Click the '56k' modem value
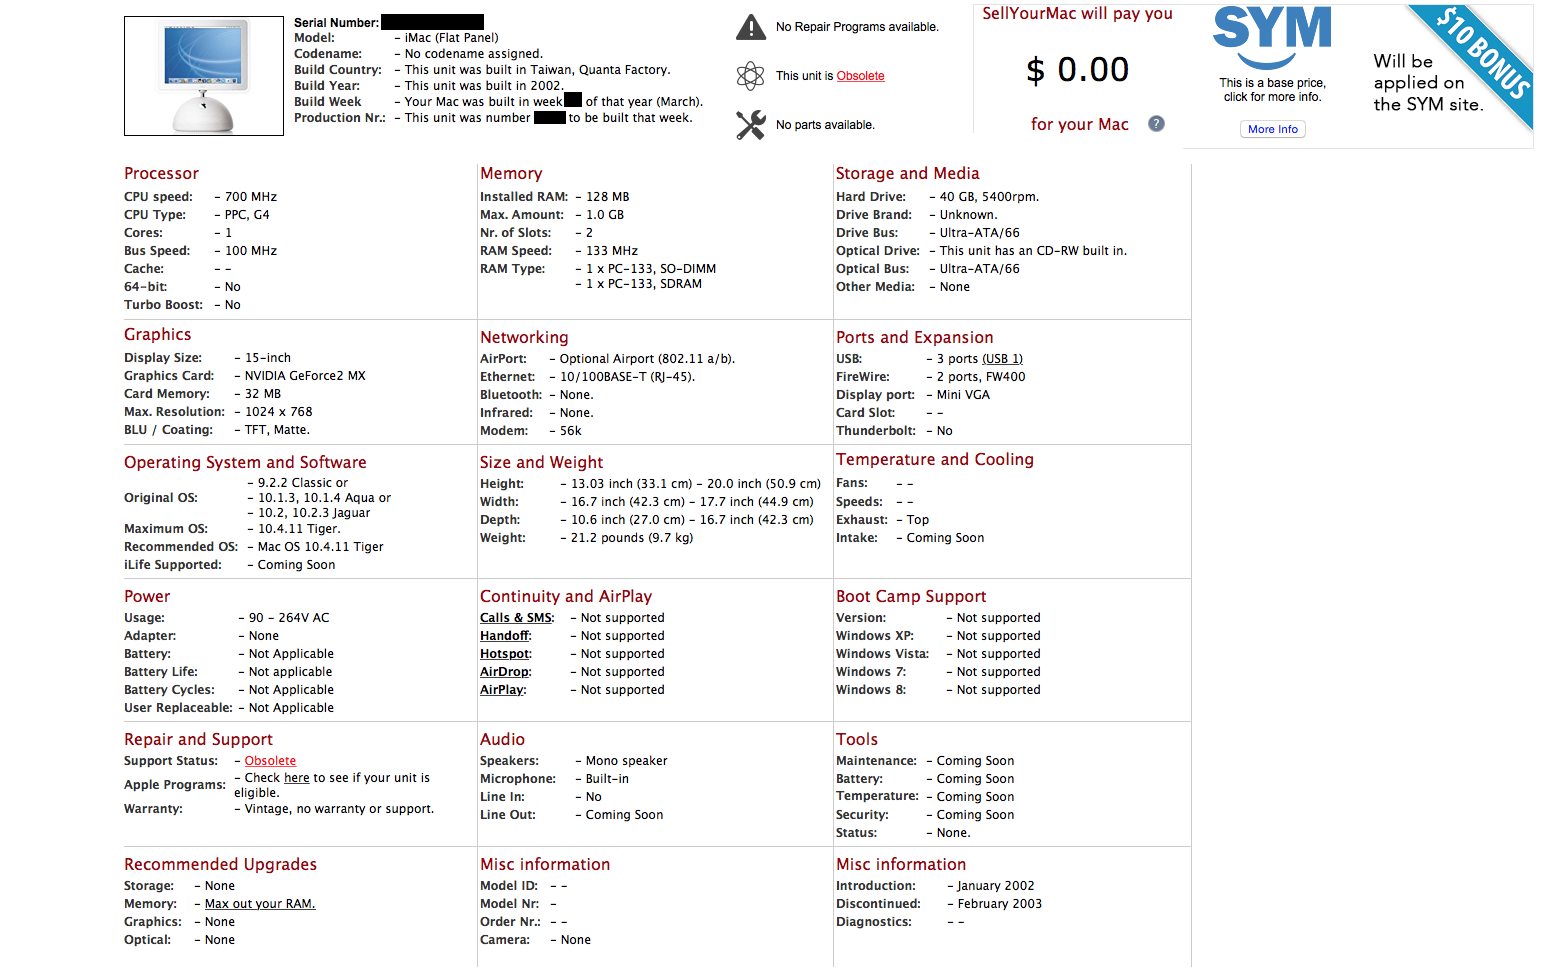Image resolution: width=1542 pixels, height=970 pixels. click(x=571, y=431)
